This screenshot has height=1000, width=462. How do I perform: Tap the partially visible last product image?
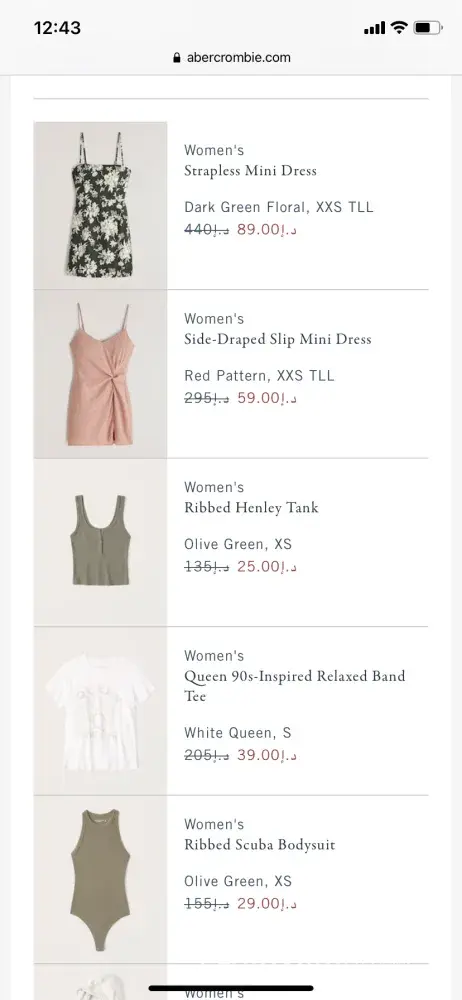point(100,982)
